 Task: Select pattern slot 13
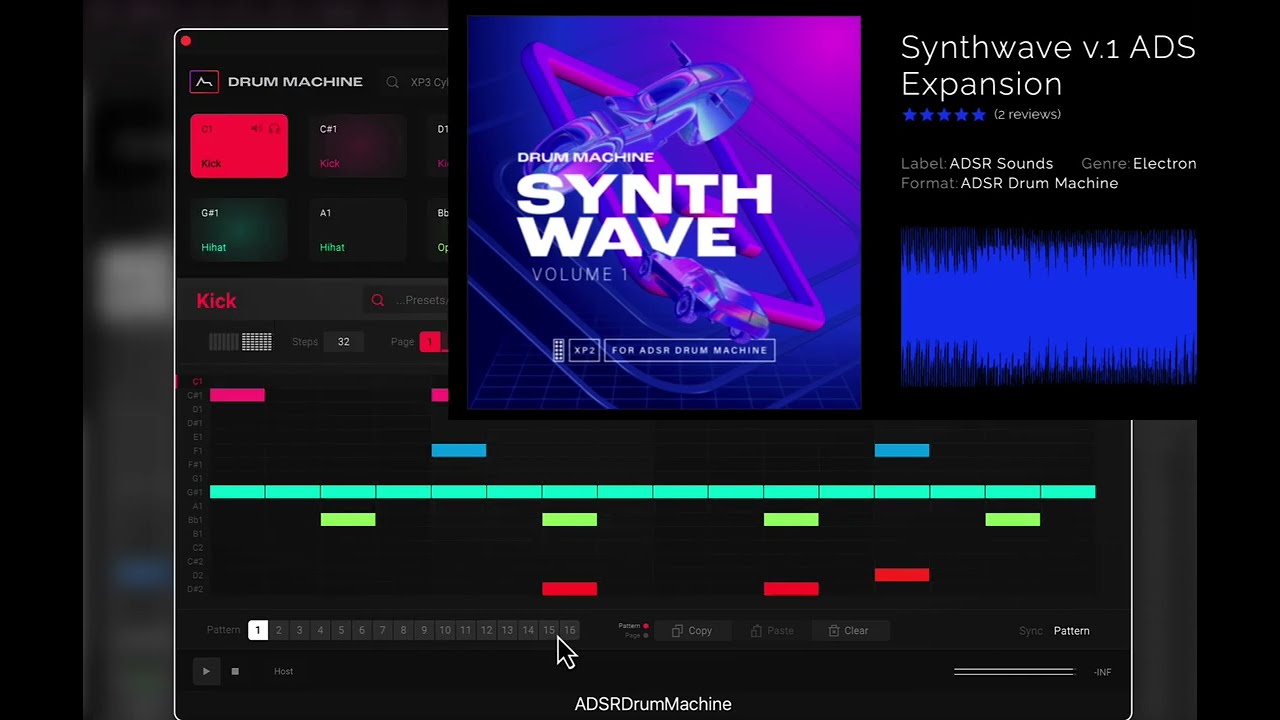(507, 630)
